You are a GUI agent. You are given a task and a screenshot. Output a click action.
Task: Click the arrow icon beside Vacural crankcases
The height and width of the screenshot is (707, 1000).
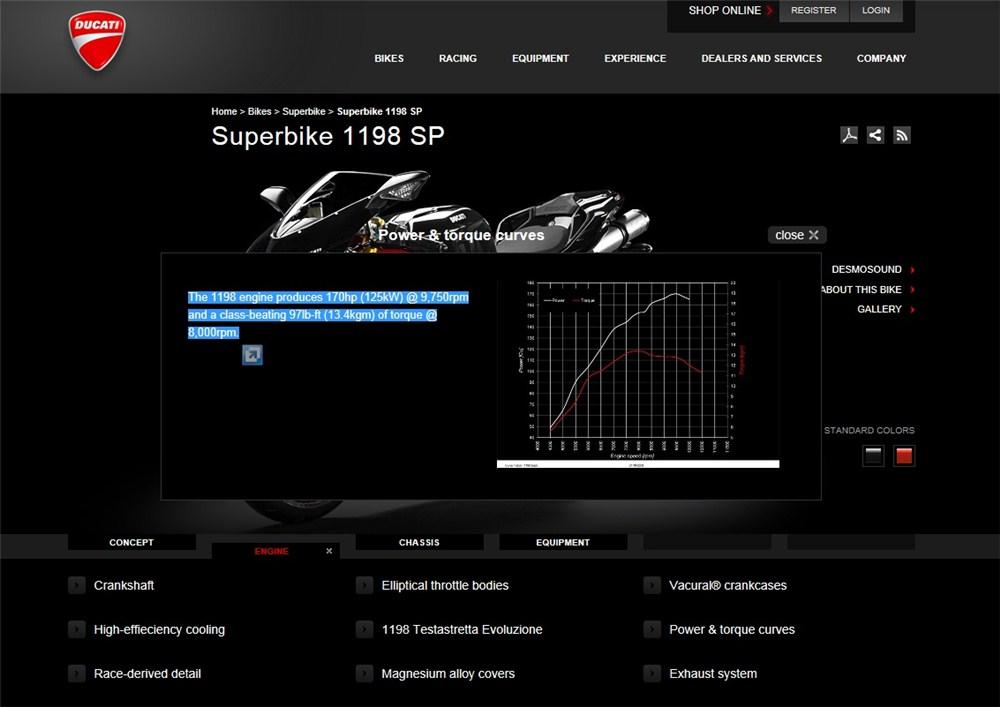(x=652, y=585)
